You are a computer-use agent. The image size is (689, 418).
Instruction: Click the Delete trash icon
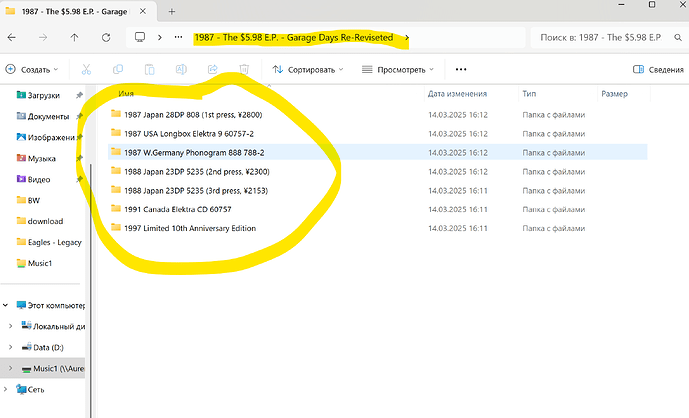244,69
